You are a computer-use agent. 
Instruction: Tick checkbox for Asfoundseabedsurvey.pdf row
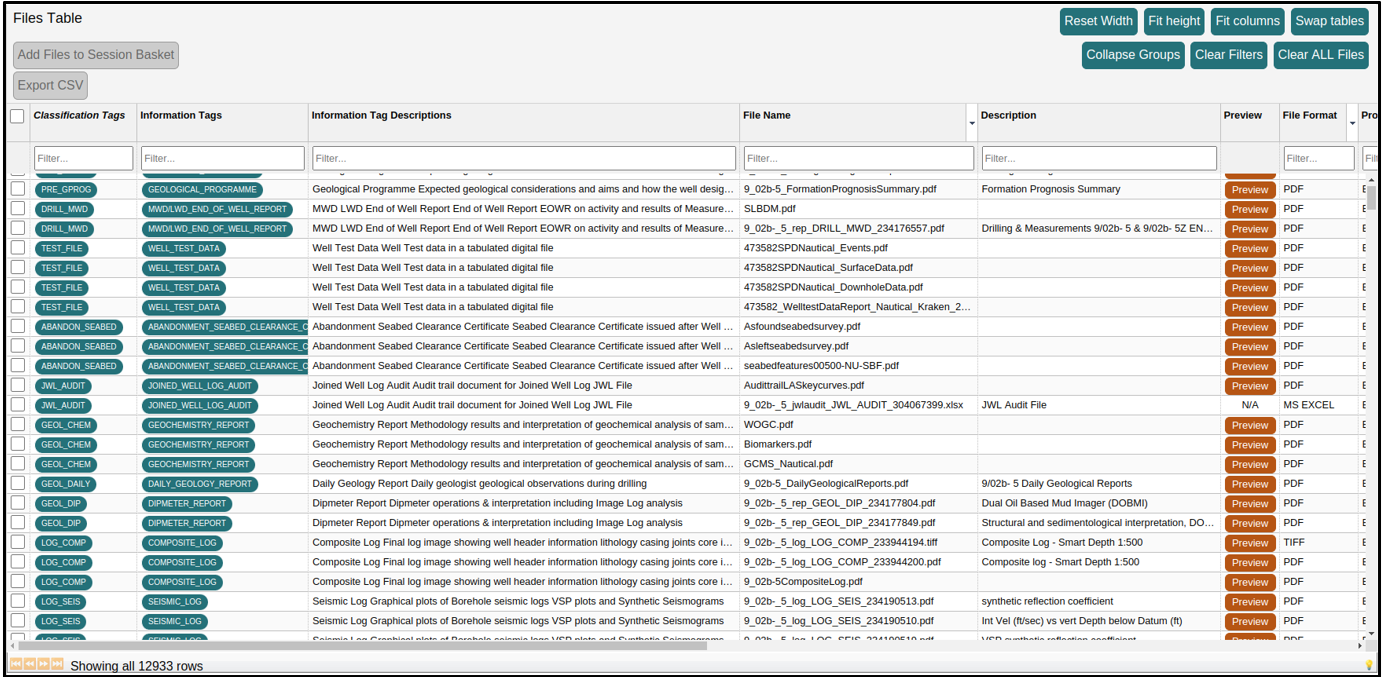pos(17,326)
